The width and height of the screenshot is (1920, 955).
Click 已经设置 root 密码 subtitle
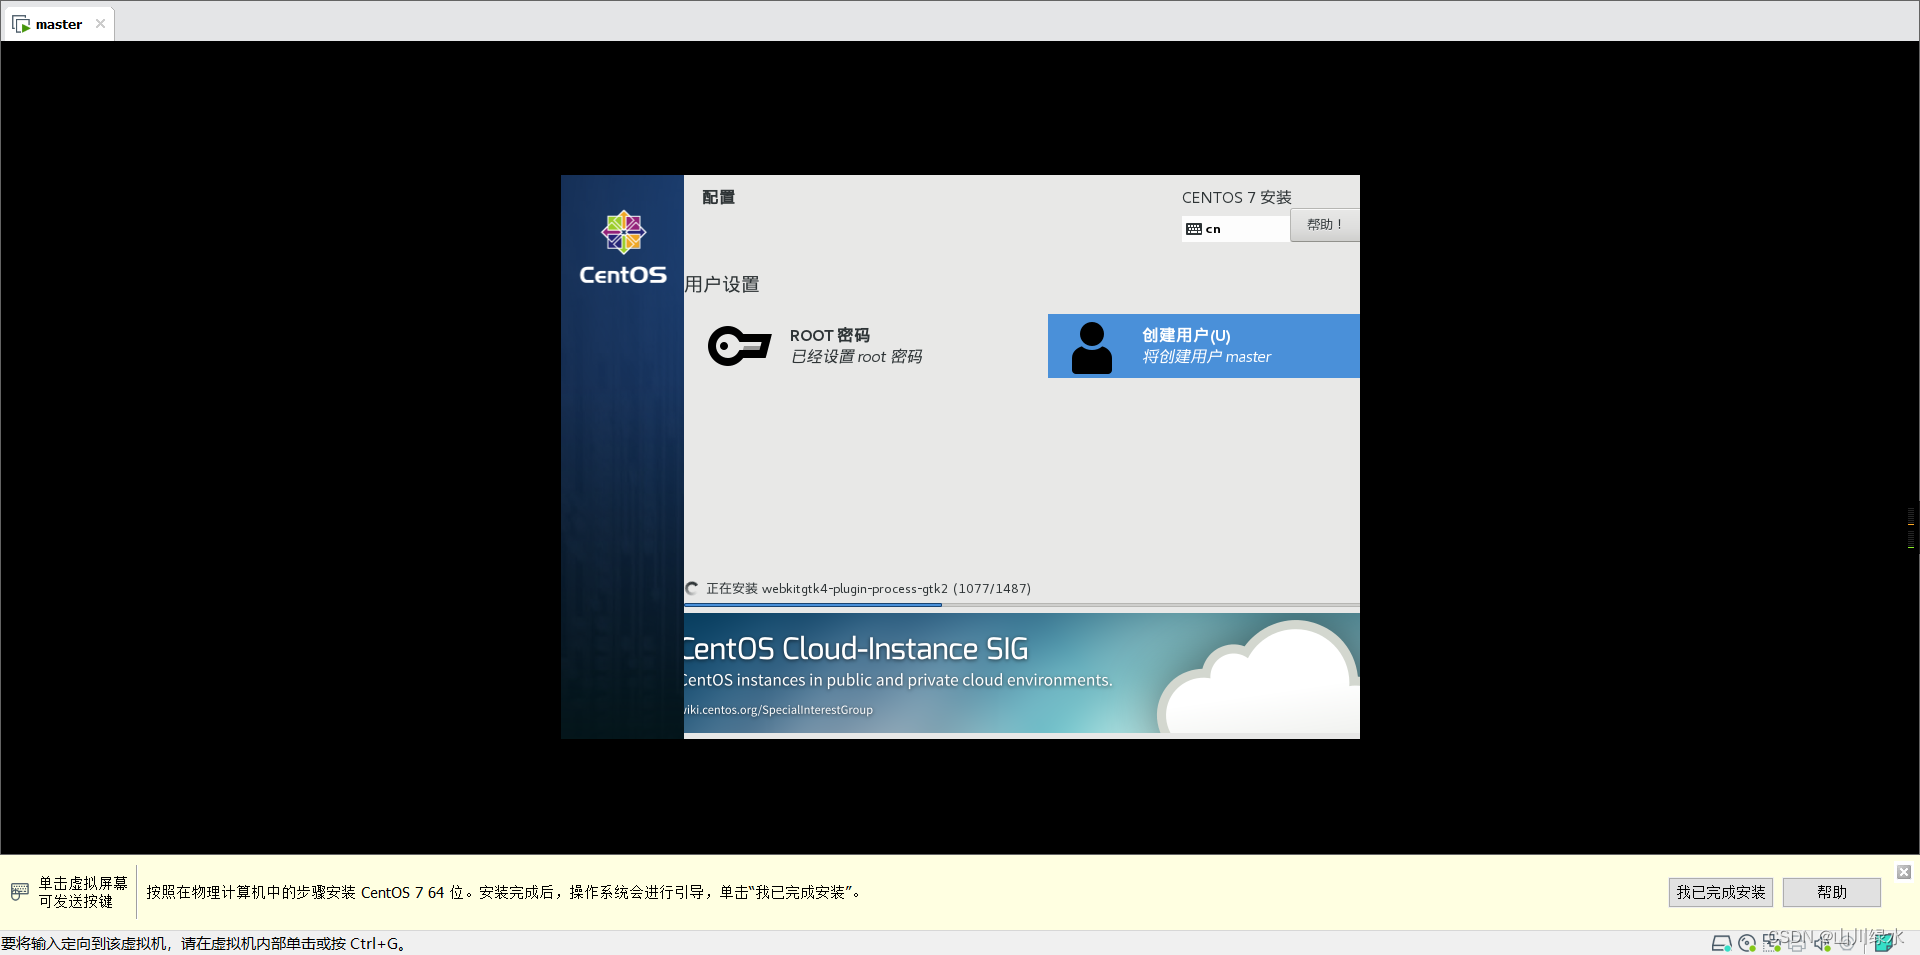(856, 357)
